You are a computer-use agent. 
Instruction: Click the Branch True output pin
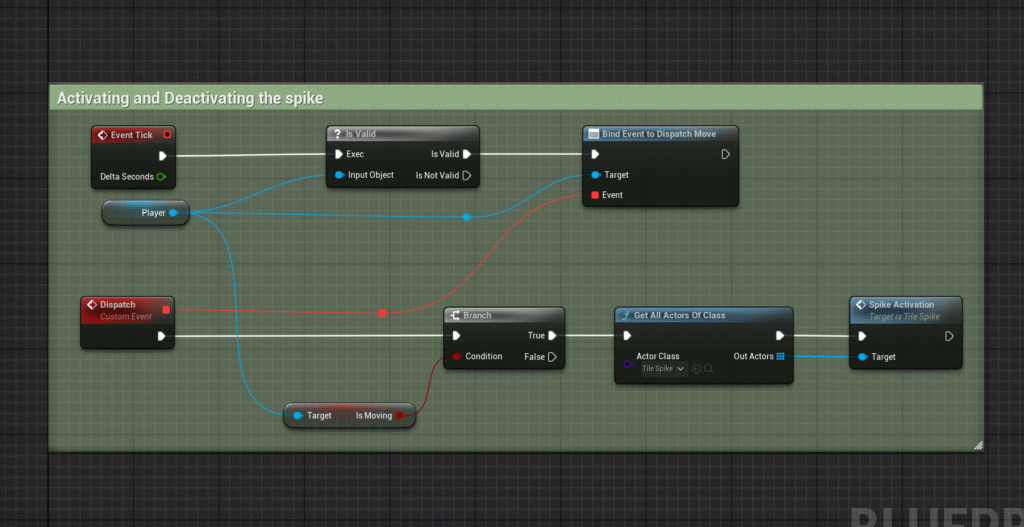coord(552,336)
